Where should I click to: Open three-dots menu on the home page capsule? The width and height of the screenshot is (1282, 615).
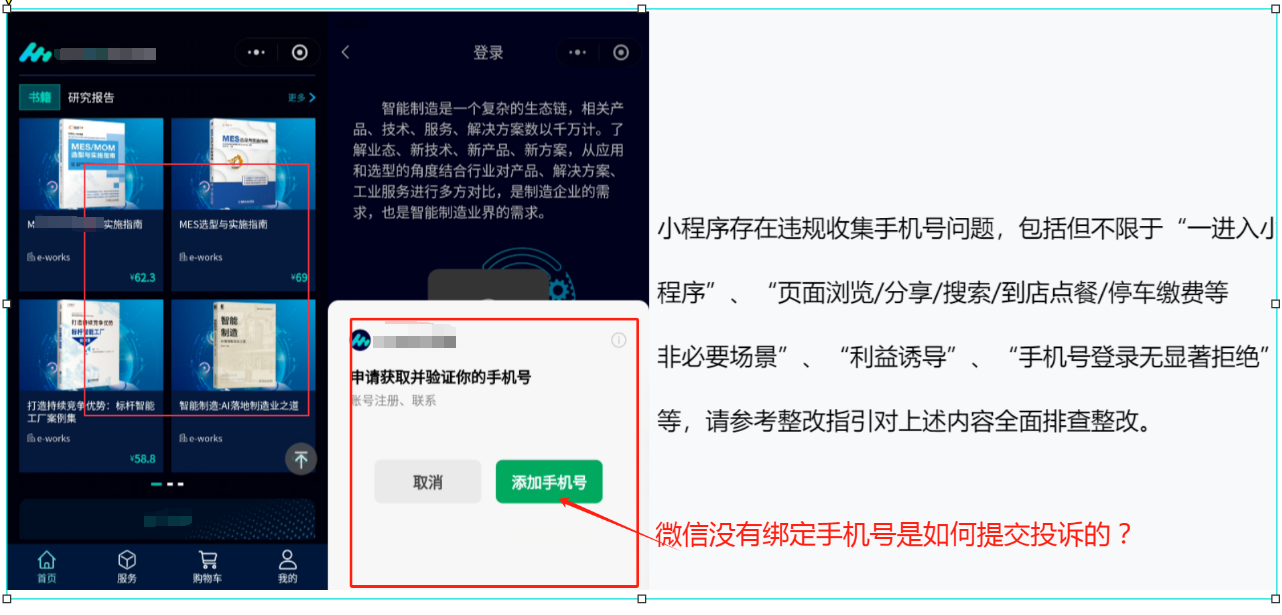pos(257,52)
